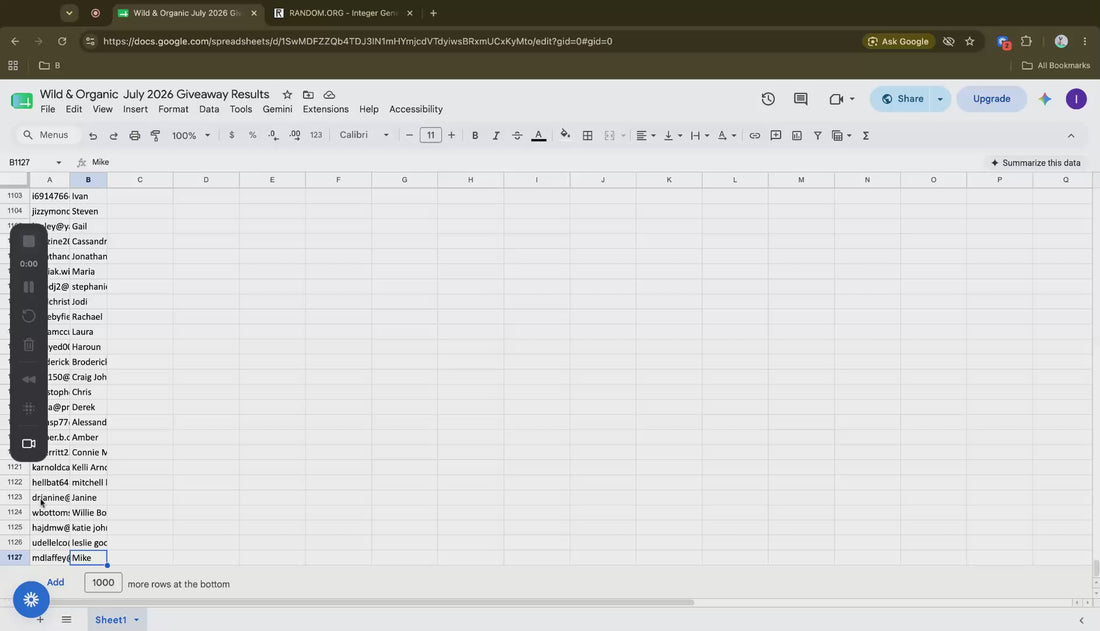
Task: Open the Gemini side panel sparkle
Action: [x=1045, y=99]
